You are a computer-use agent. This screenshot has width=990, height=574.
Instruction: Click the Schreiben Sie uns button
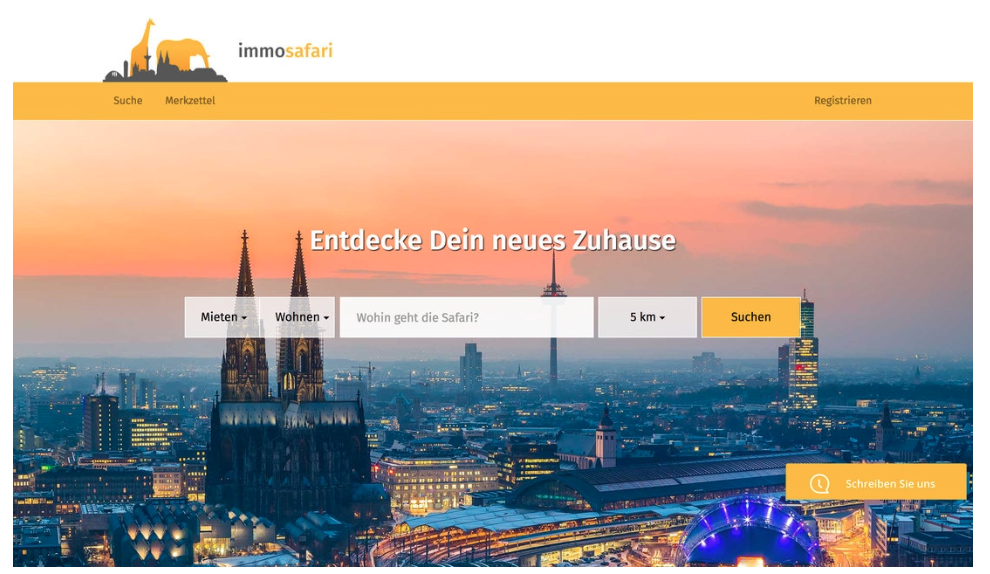[x=876, y=482]
